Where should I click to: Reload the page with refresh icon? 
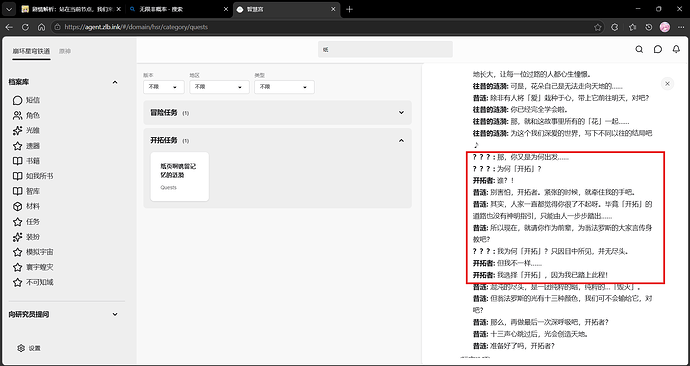[x=26, y=27]
